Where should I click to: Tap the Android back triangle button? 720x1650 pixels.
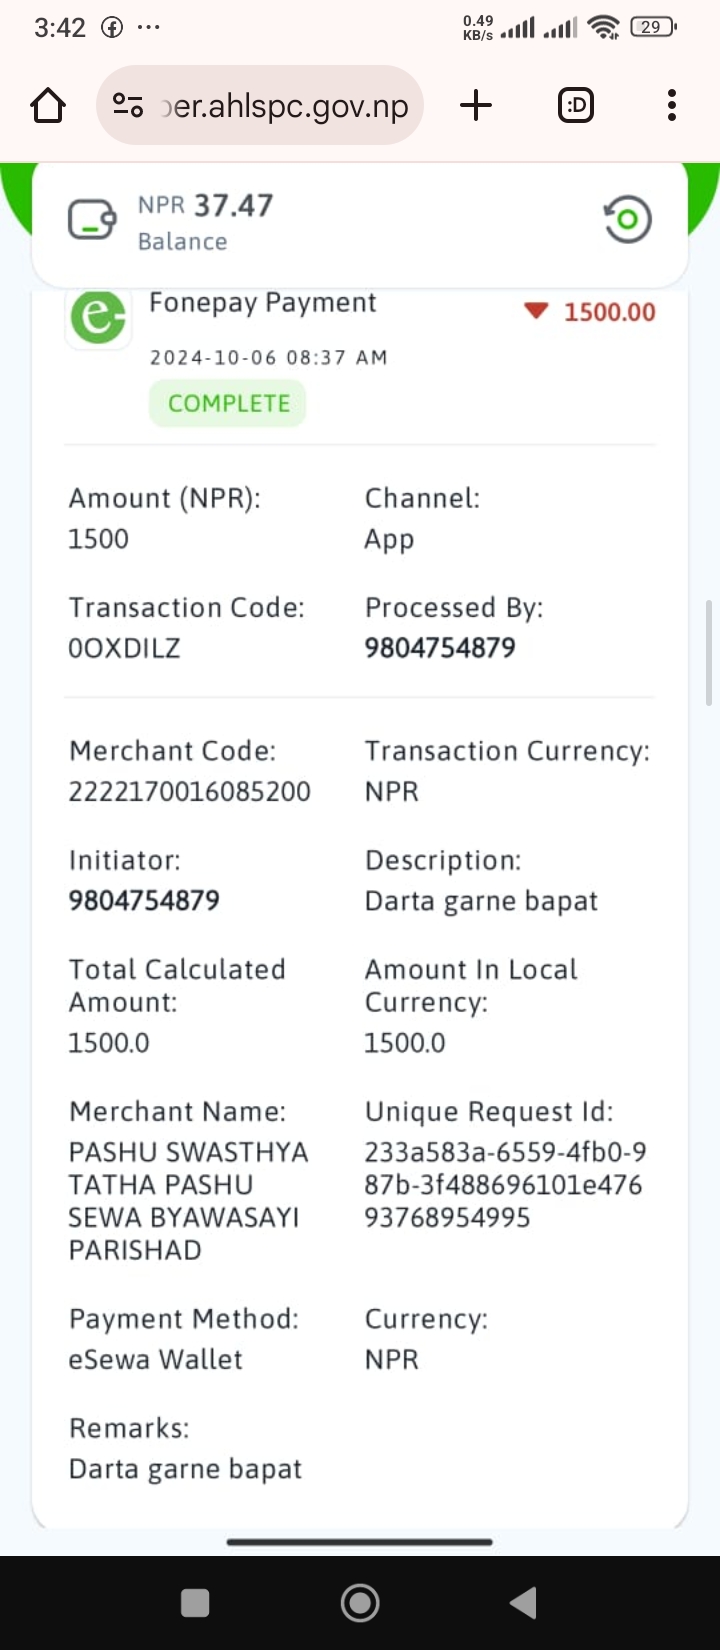point(524,1603)
